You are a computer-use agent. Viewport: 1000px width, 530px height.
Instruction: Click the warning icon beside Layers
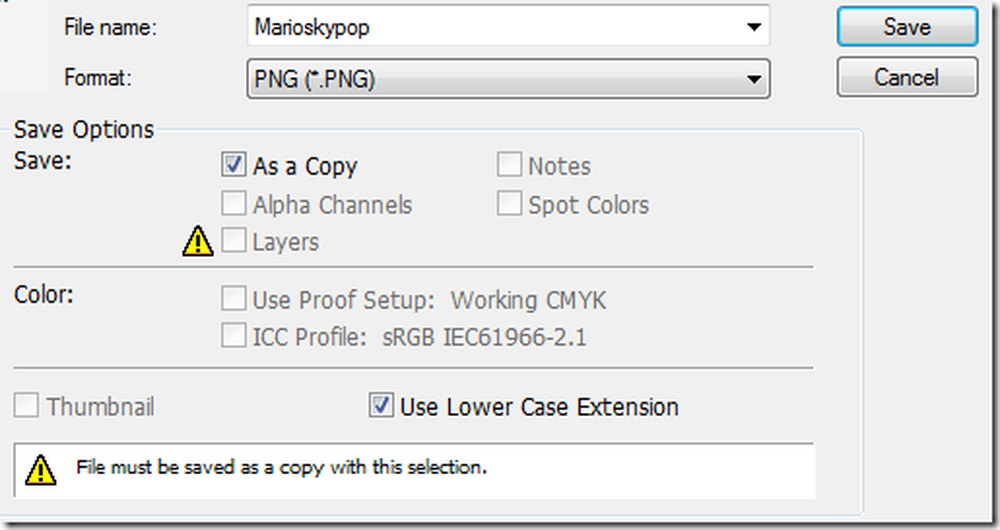pos(198,241)
